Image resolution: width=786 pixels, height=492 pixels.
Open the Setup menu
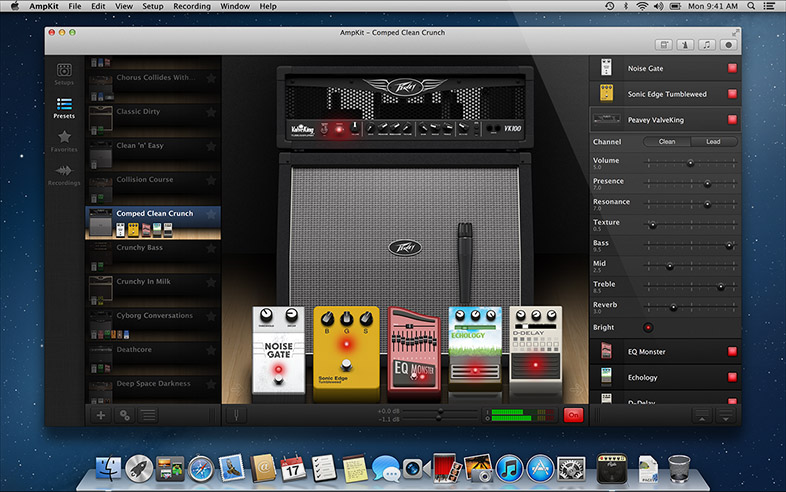153,6
